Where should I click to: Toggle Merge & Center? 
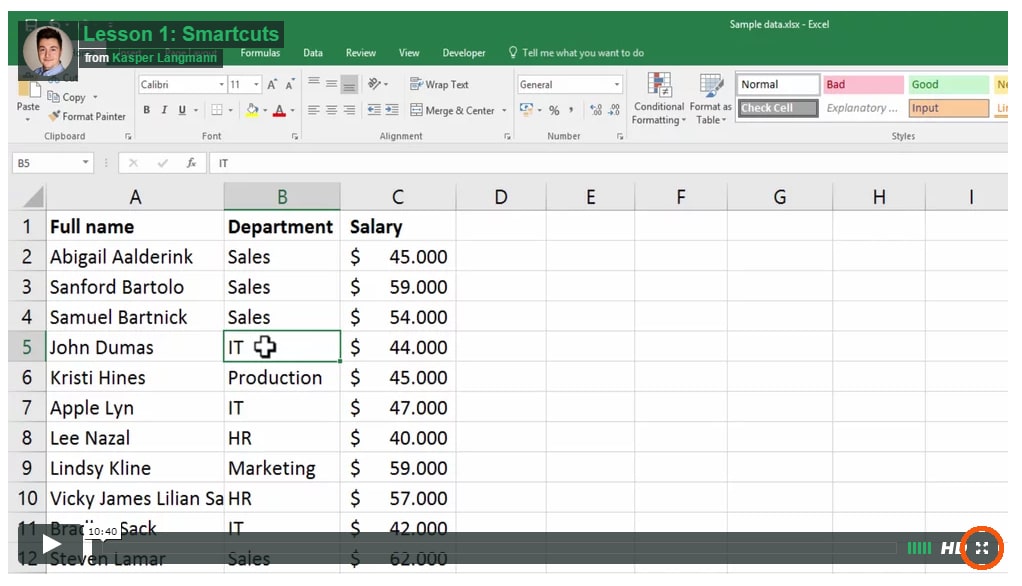(452, 110)
